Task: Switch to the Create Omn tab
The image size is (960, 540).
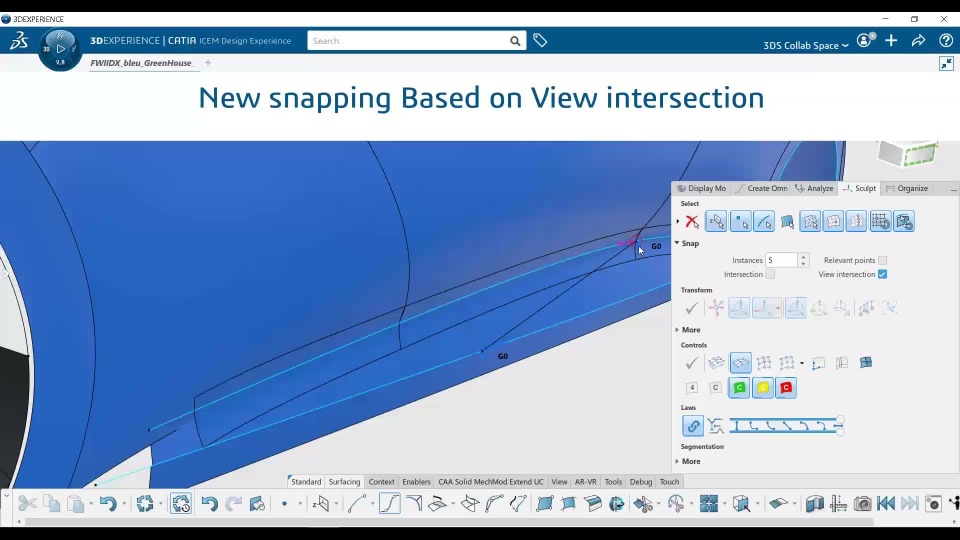Action: (761, 188)
